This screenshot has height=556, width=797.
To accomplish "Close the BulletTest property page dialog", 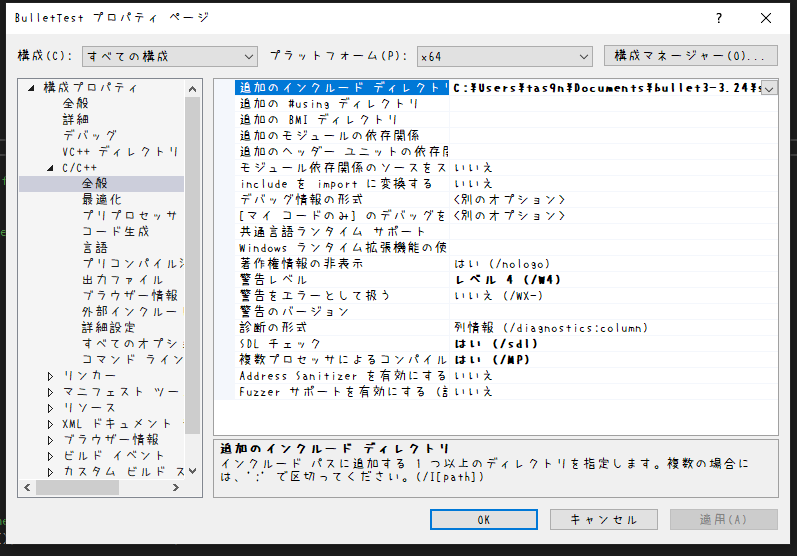I will point(765,18).
